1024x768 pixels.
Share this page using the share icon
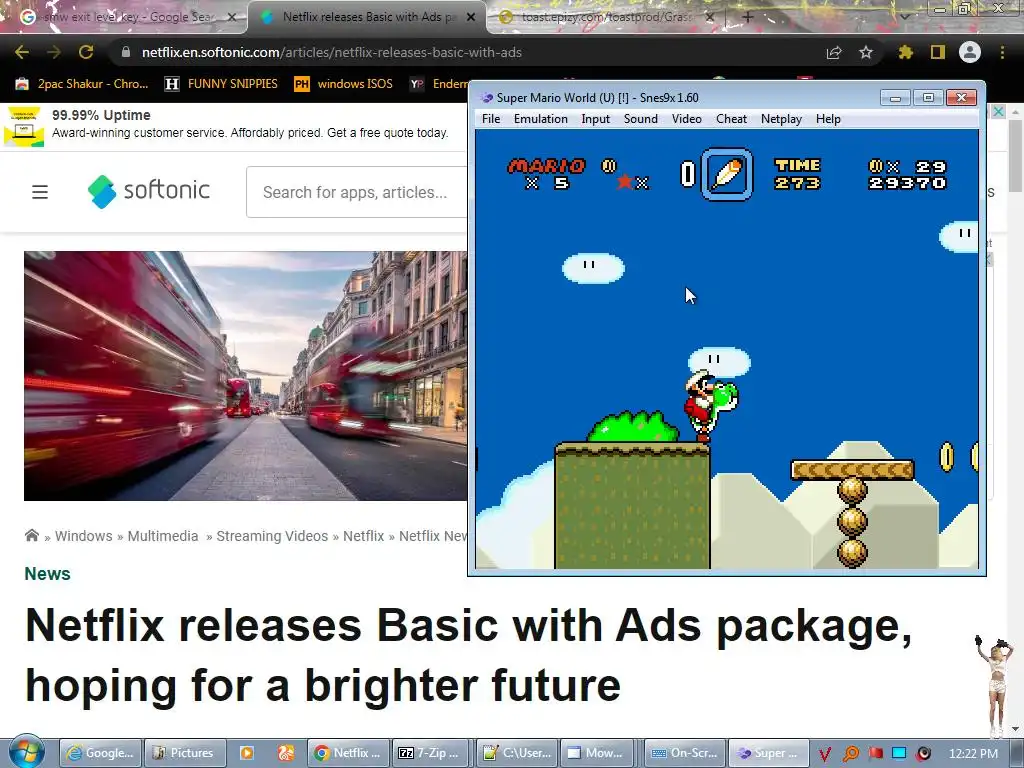834,53
